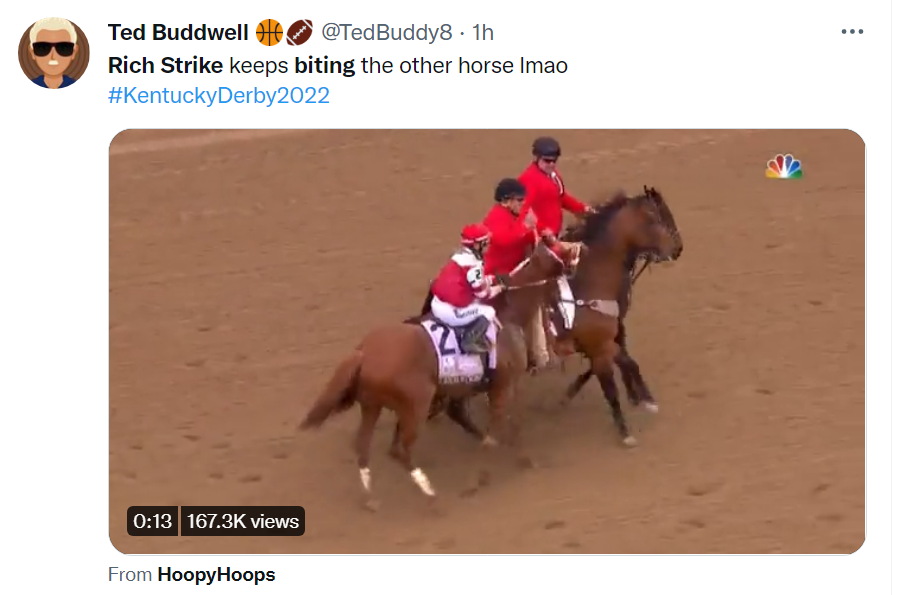Open the HoopyHoops source link
912x595 pixels.
tap(216, 575)
